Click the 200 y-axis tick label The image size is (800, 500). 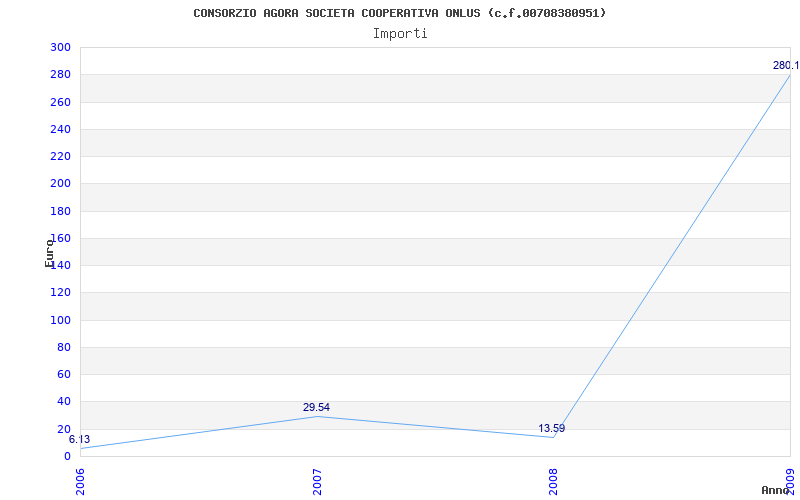point(60,184)
